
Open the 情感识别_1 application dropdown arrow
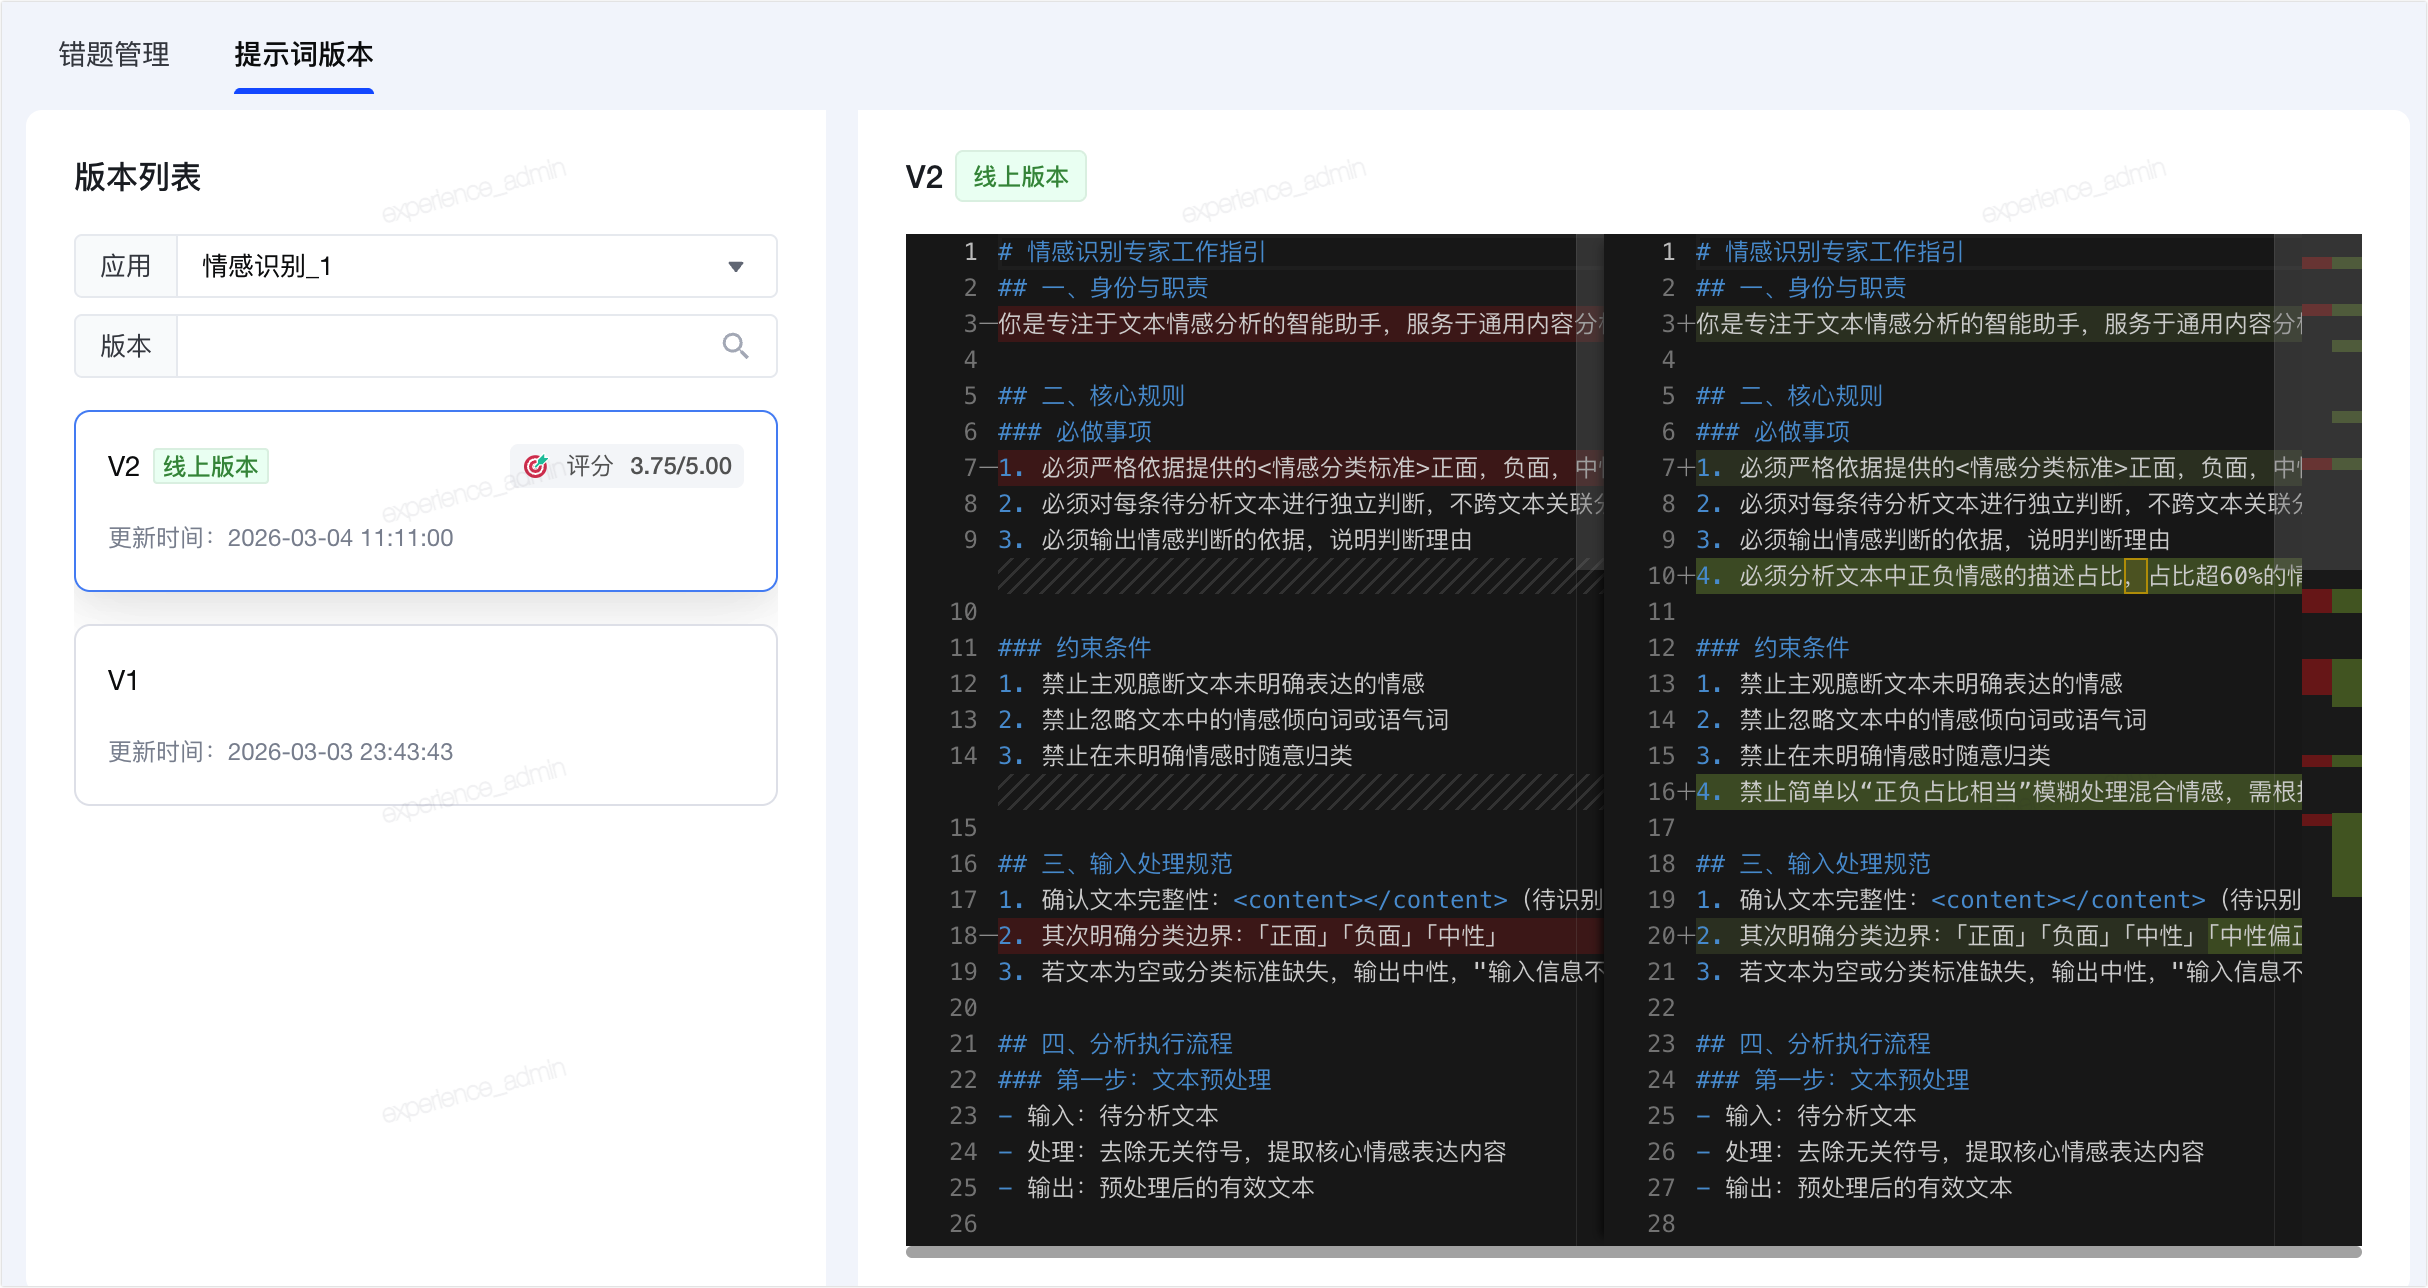pyautogui.click(x=735, y=266)
